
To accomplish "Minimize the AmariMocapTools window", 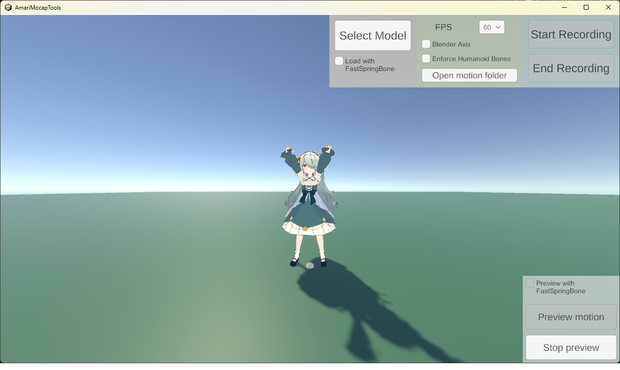I will coord(564,8).
